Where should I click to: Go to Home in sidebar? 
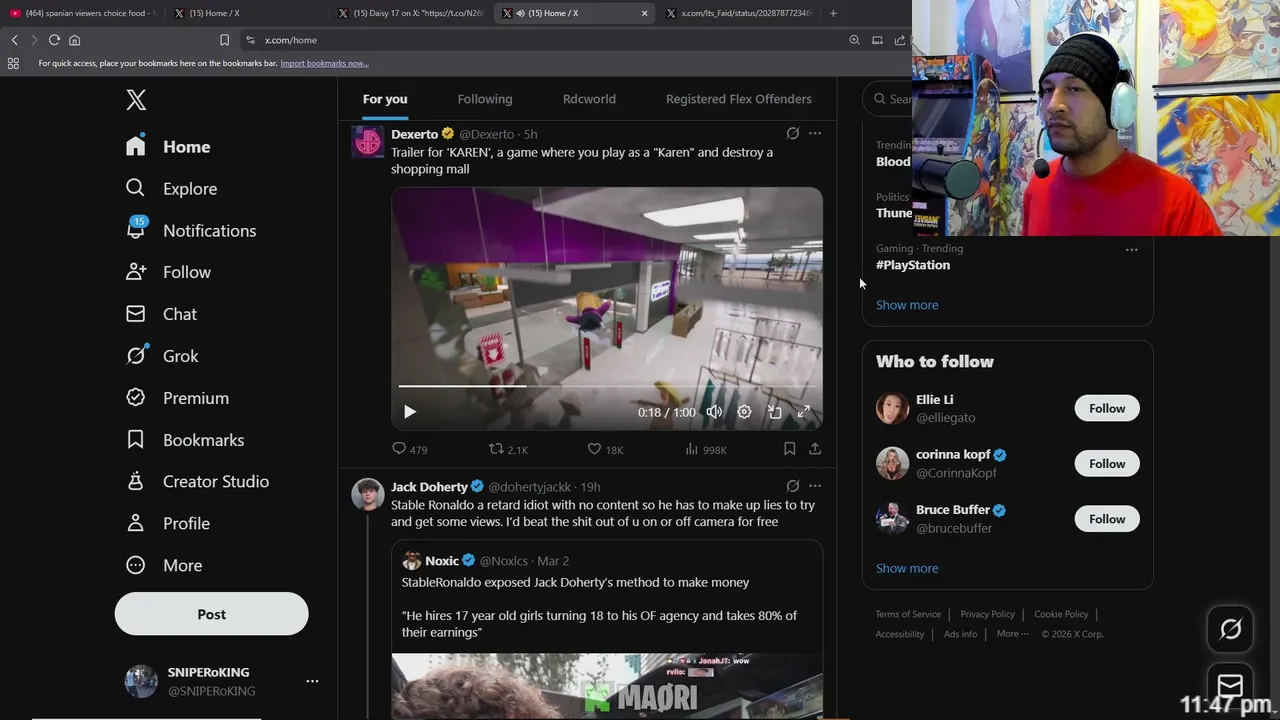pyautogui.click(x=168, y=146)
